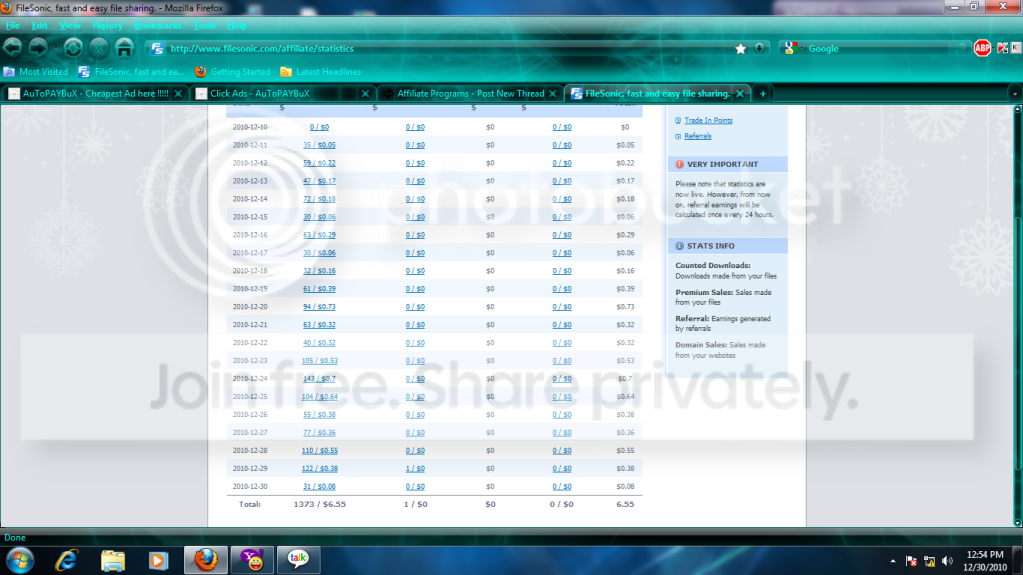
Task: Close the AuToPAYBuX Cheapest Ad tab
Action: tap(178, 93)
